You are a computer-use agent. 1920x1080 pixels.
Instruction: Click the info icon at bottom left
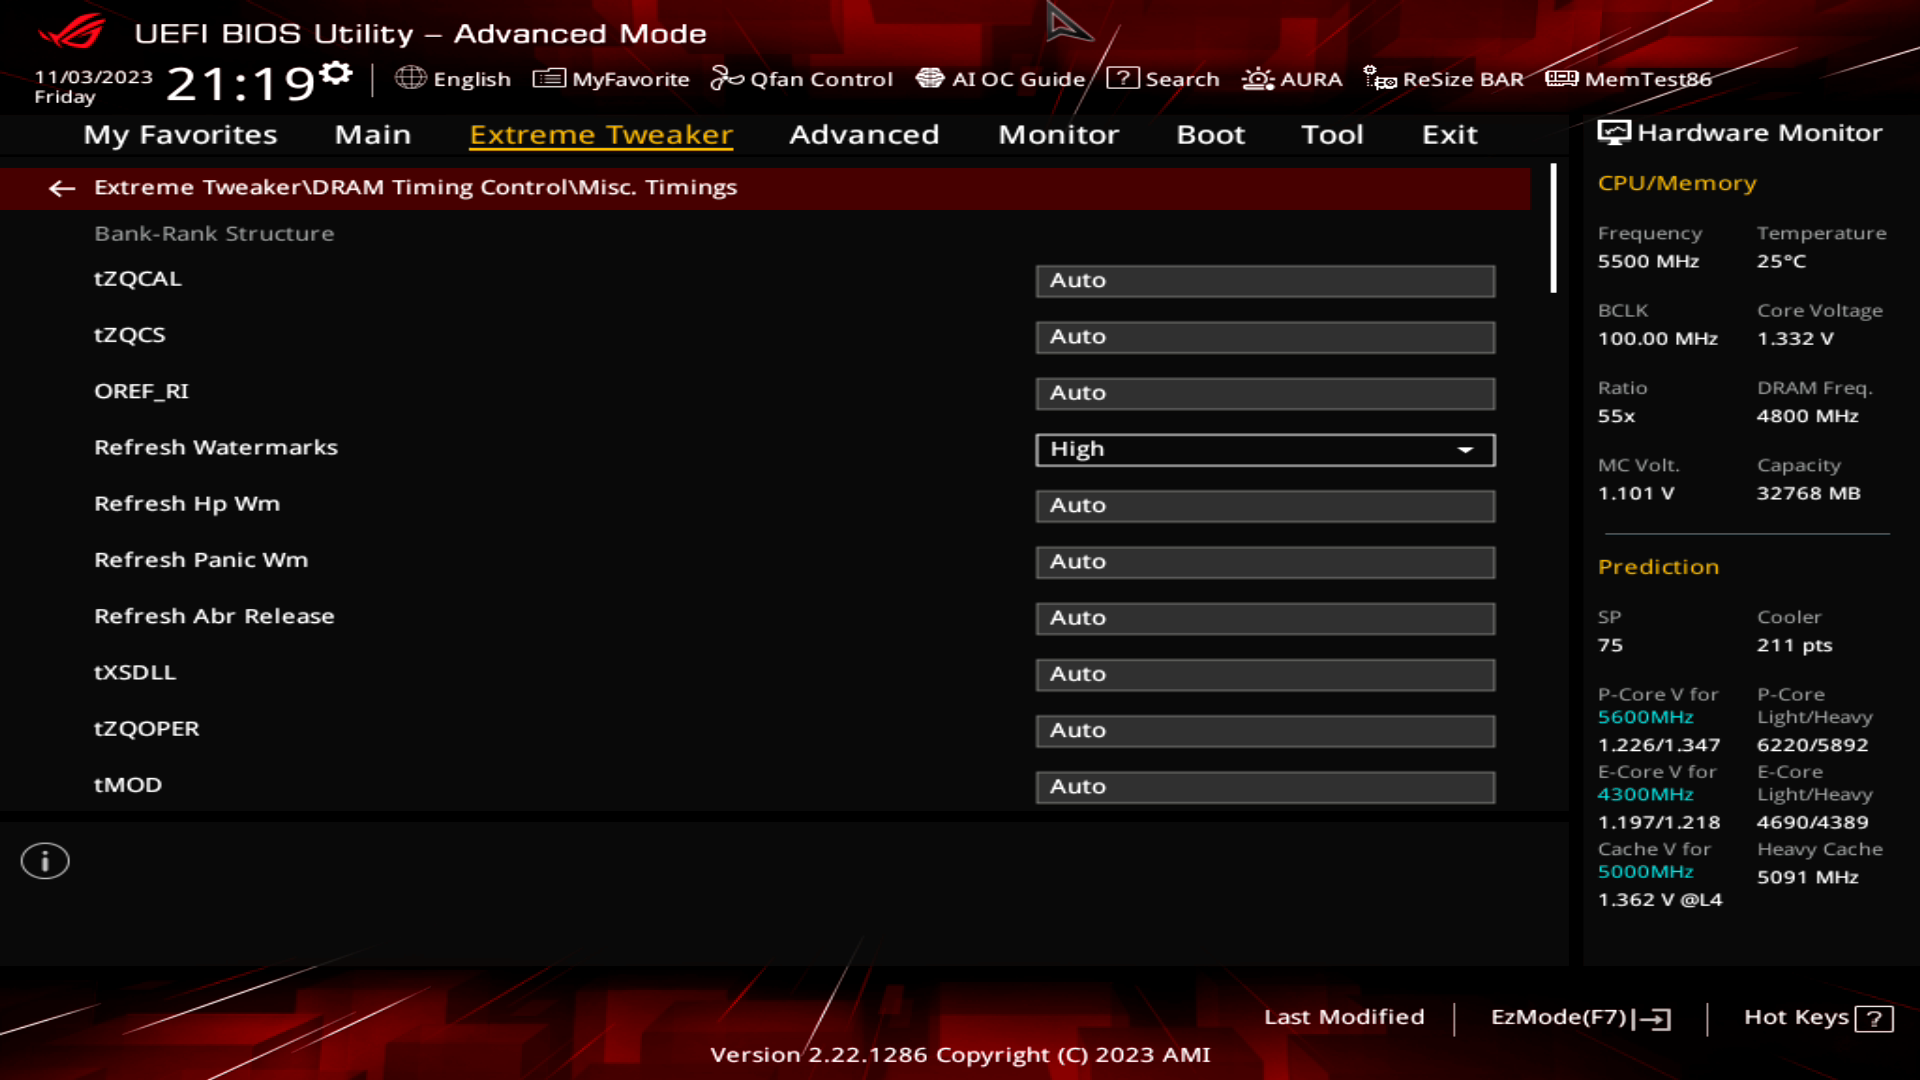click(x=45, y=860)
